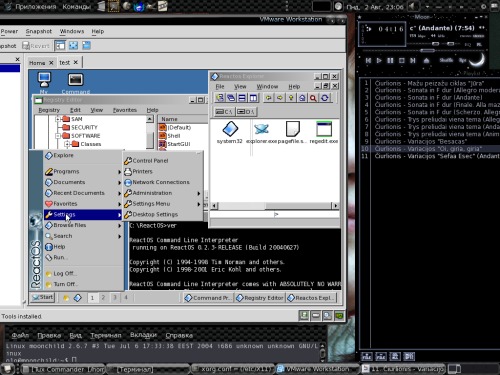Click the Command Prompt desktop icon
The image size is (500, 375).
76,83
